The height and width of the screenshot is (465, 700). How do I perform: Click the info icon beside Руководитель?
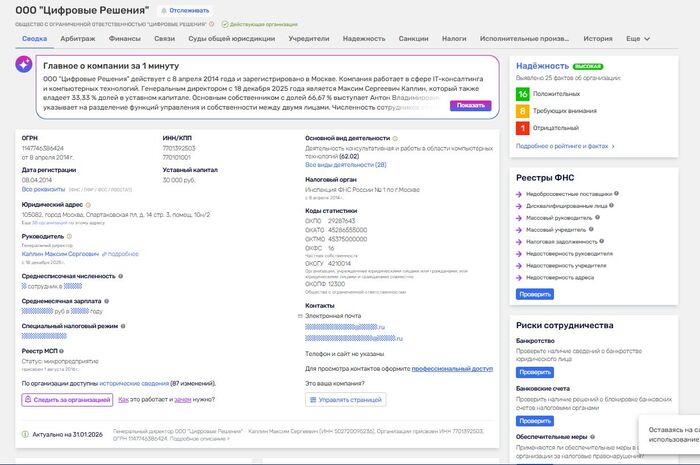point(69,237)
